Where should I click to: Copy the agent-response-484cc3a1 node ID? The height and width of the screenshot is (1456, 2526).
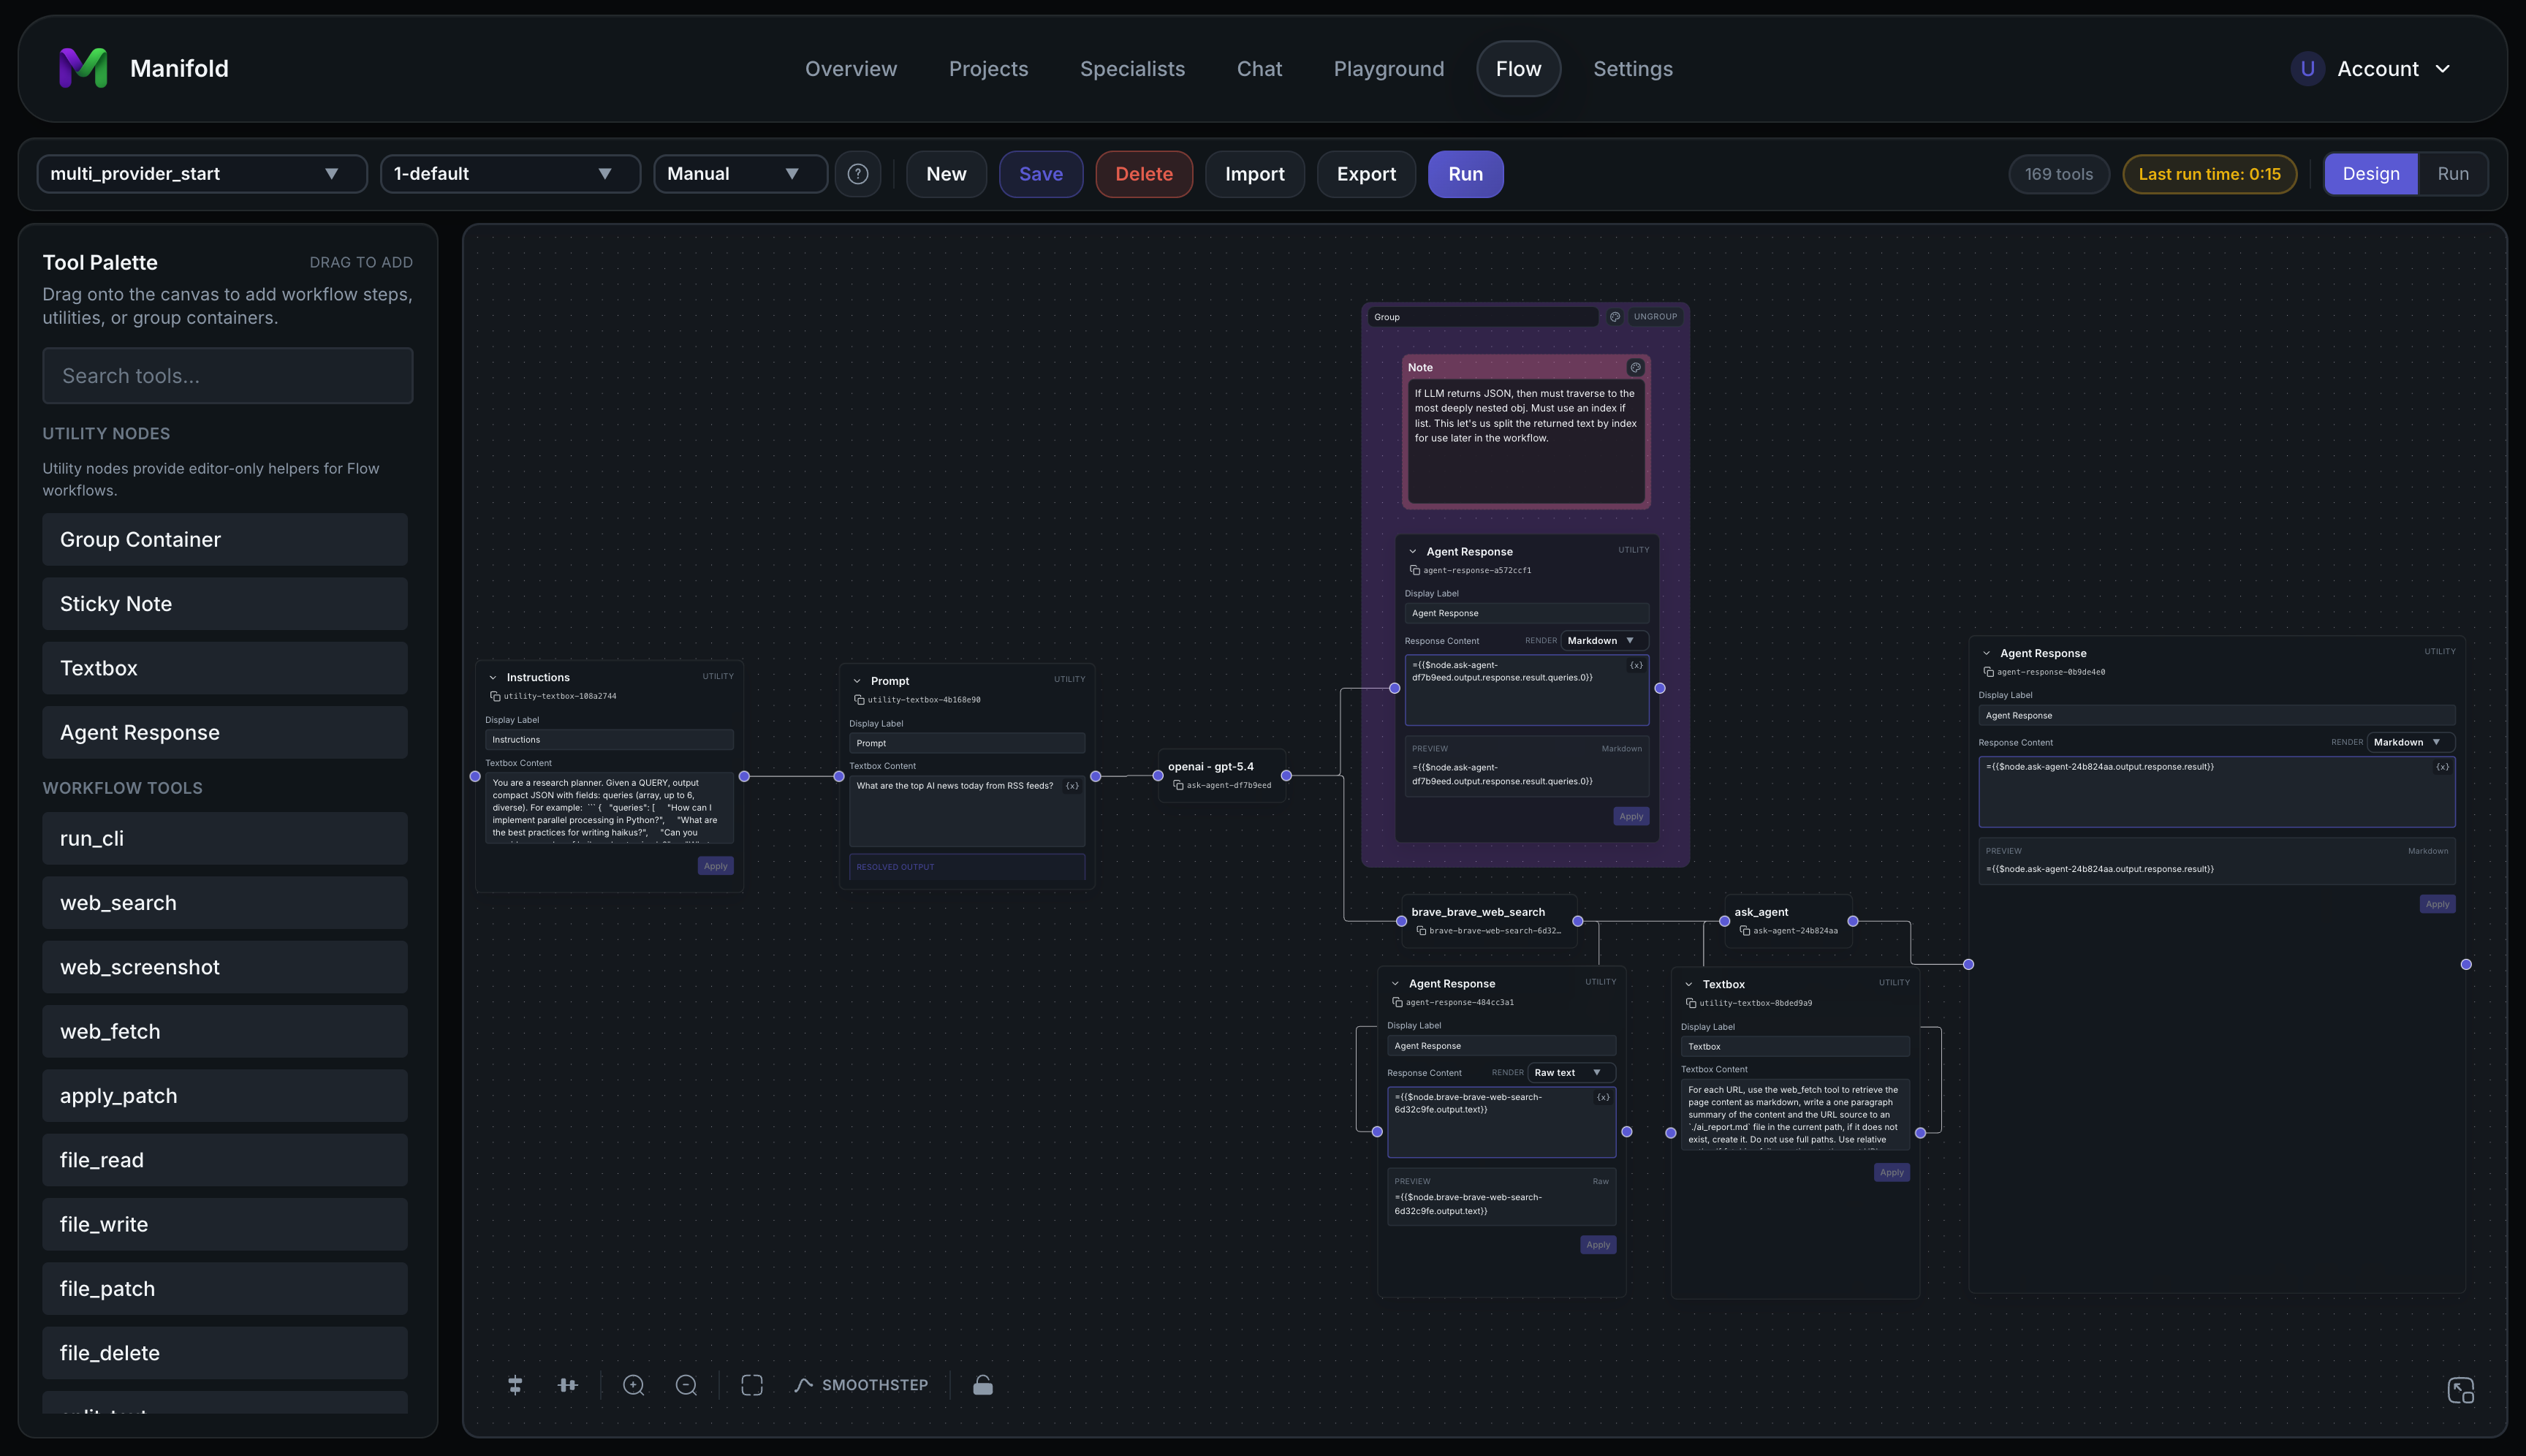tap(1397, 1002)
